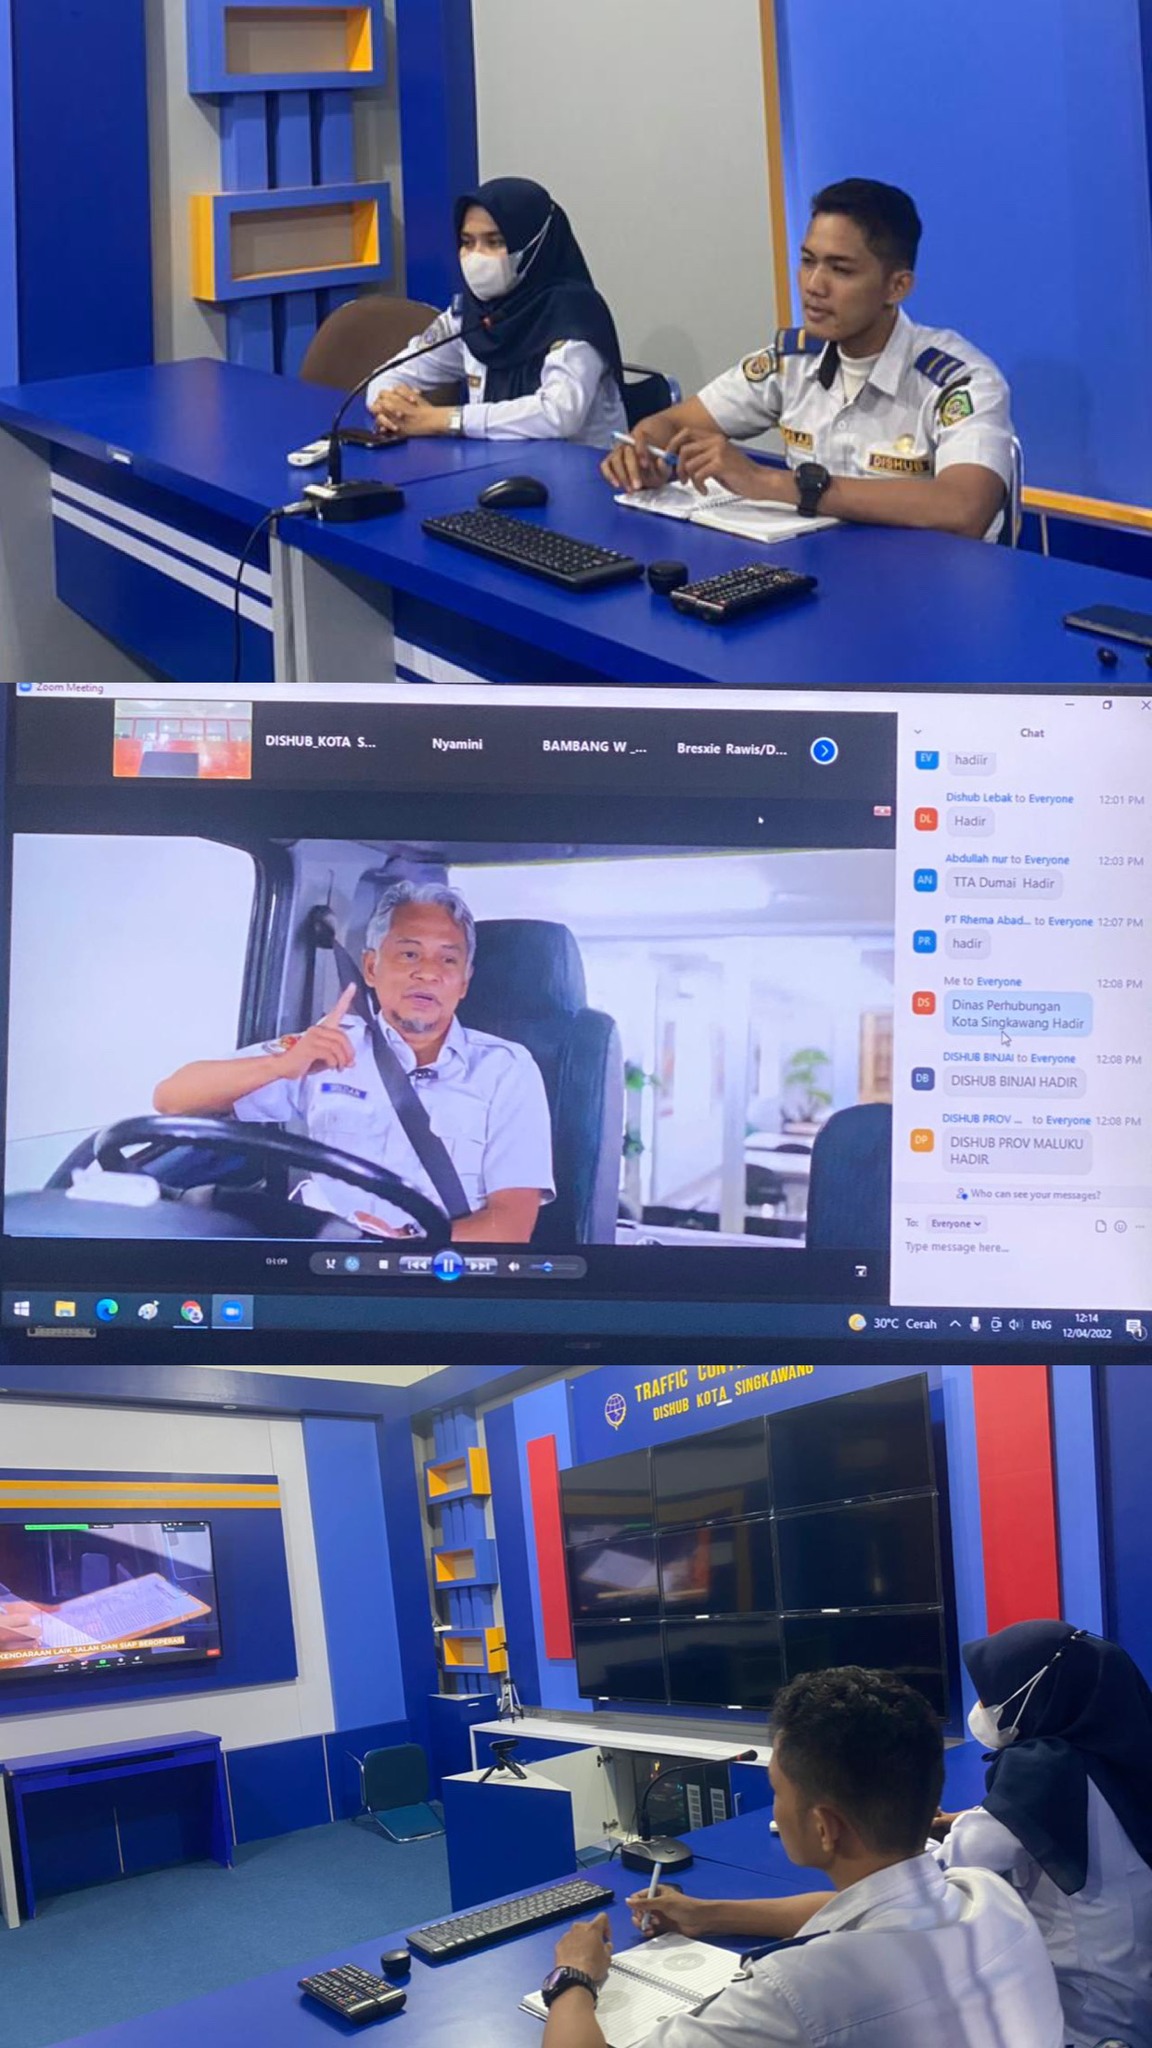Mute the media player speaker icon
Image resolution: width=1152 pixels, height=2048 pixels.
pos(514,1266)
